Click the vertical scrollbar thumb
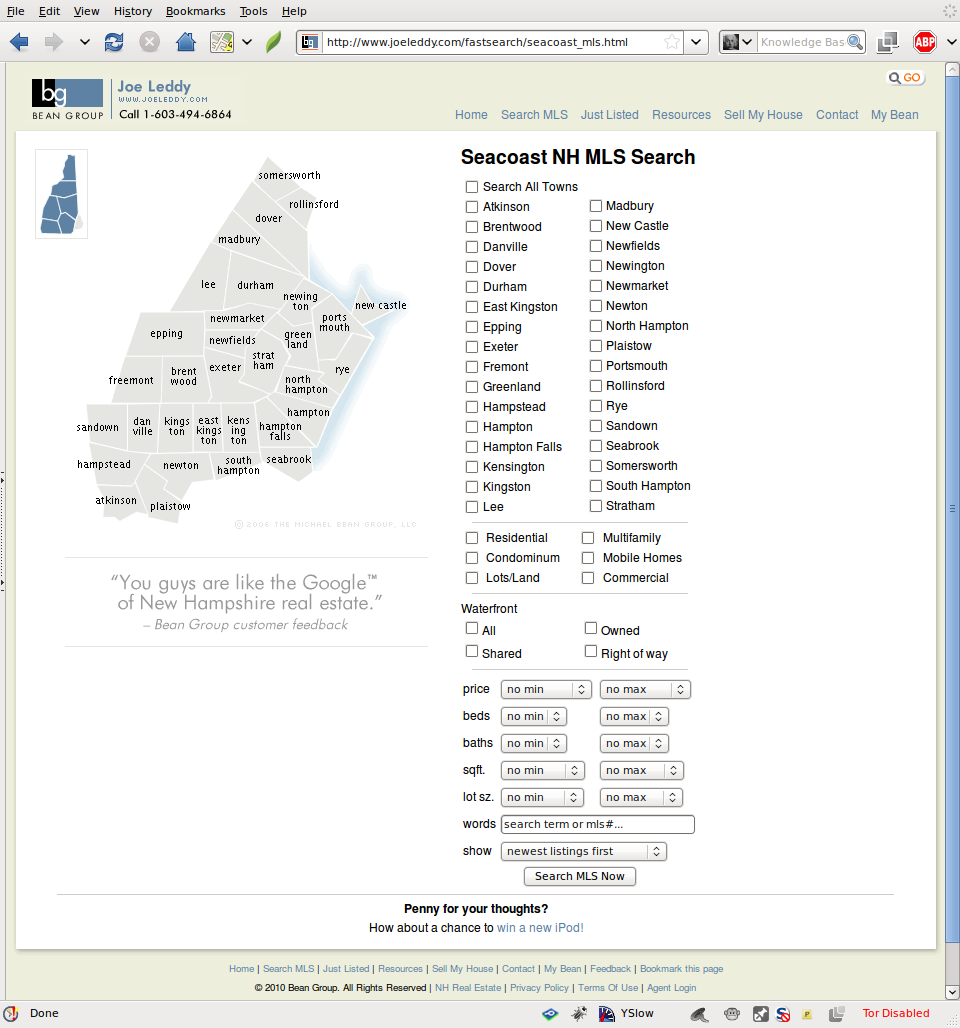The height and width of the screenshot is (1028, 960). click(x=952, y=508)
